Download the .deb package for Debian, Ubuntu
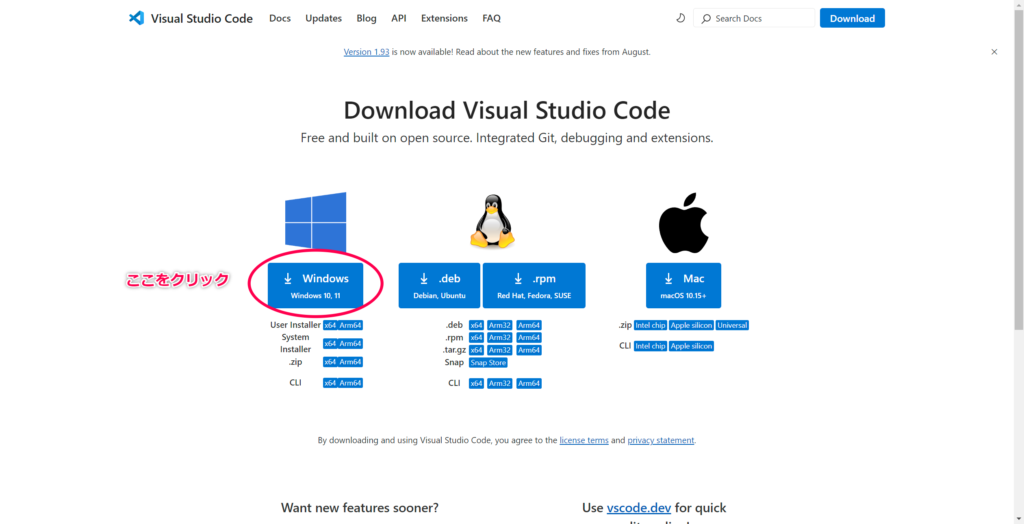1024x524 pixels. coord(439,286)
